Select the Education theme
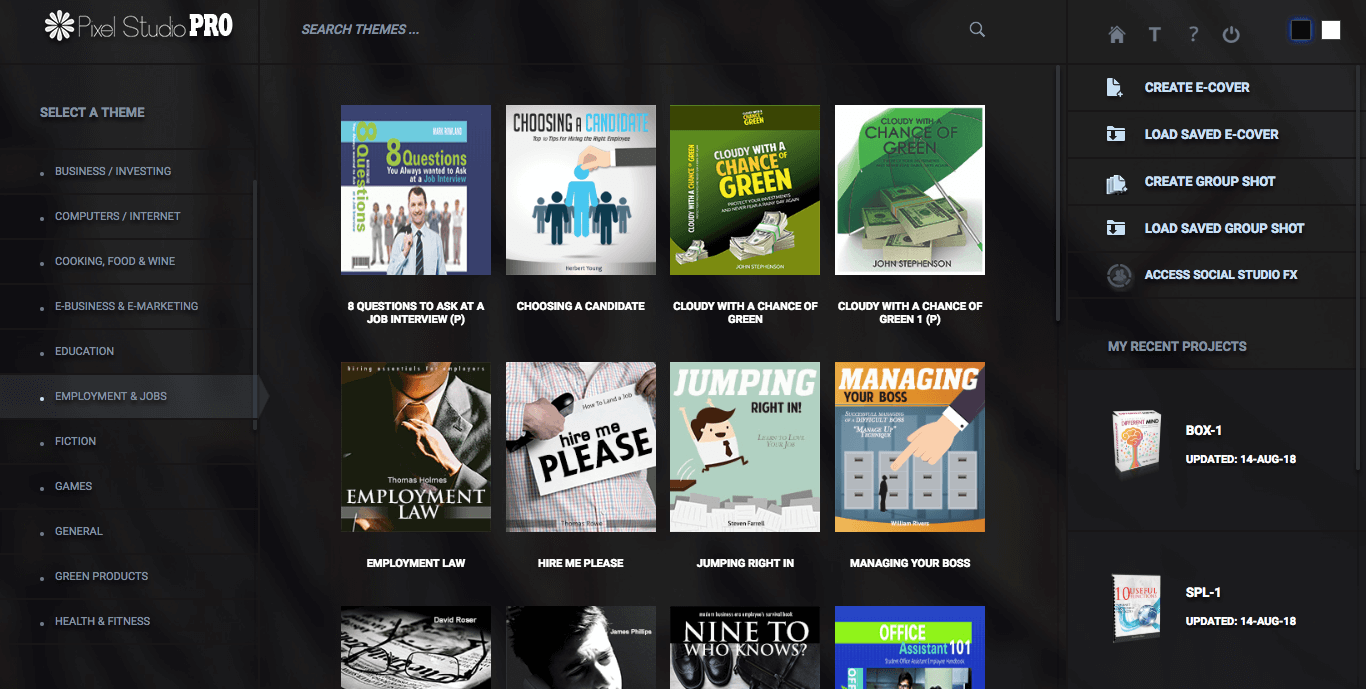The height and width of the screenshot is (689, 1366). pos(85,351)
